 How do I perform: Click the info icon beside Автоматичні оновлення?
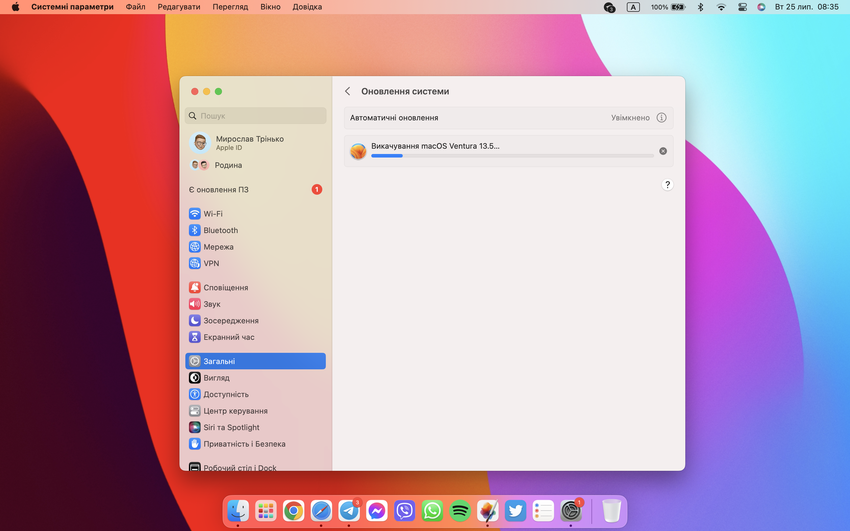(661, 118)
